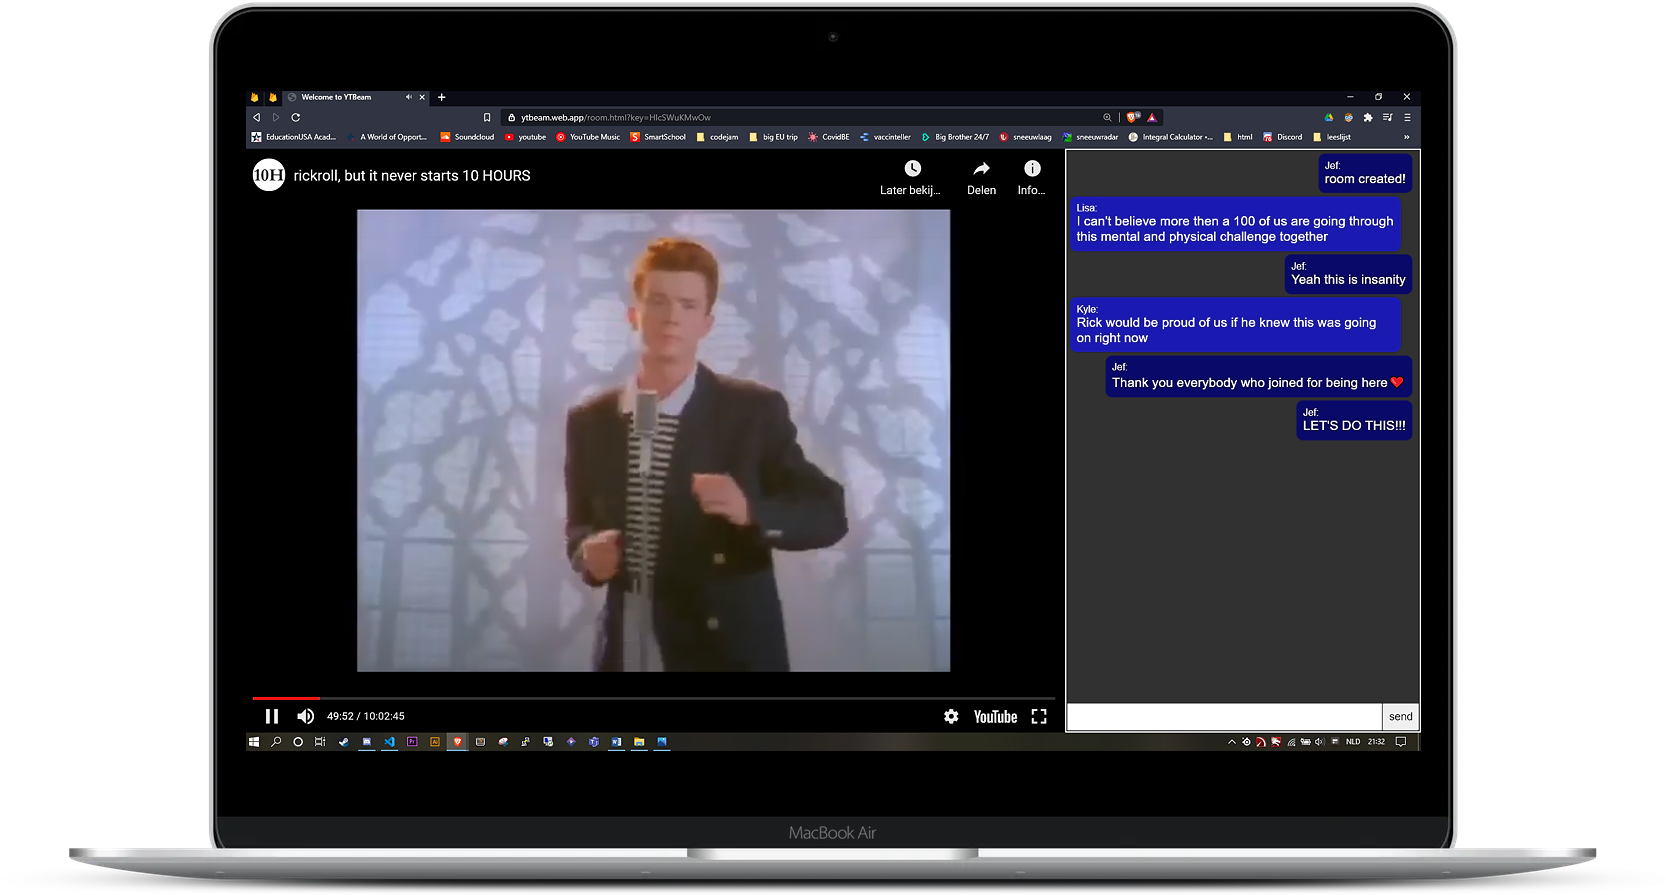The width and height of the screenshot is (1666, 895).
Task: Toggle fullscreen mode on the video player
Action: (1039, 716)
